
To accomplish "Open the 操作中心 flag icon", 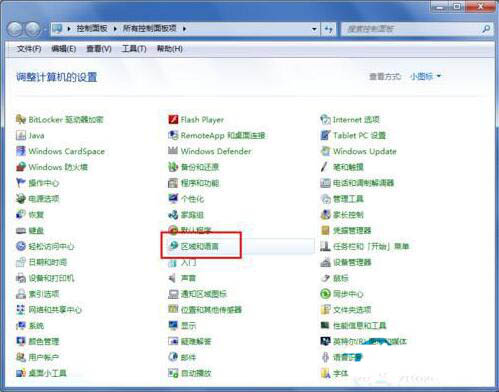I will (21, 183).
